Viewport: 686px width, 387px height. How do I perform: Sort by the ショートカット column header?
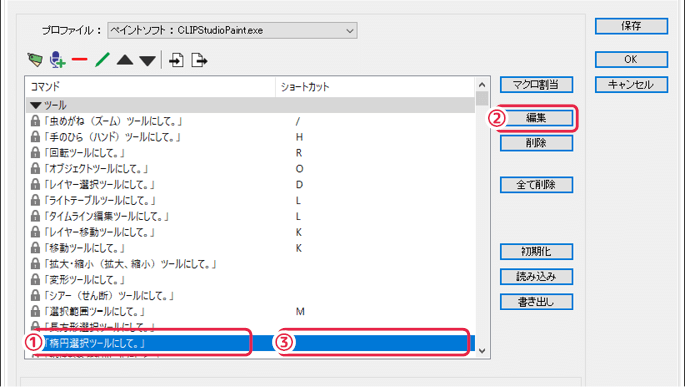(375, 87)
